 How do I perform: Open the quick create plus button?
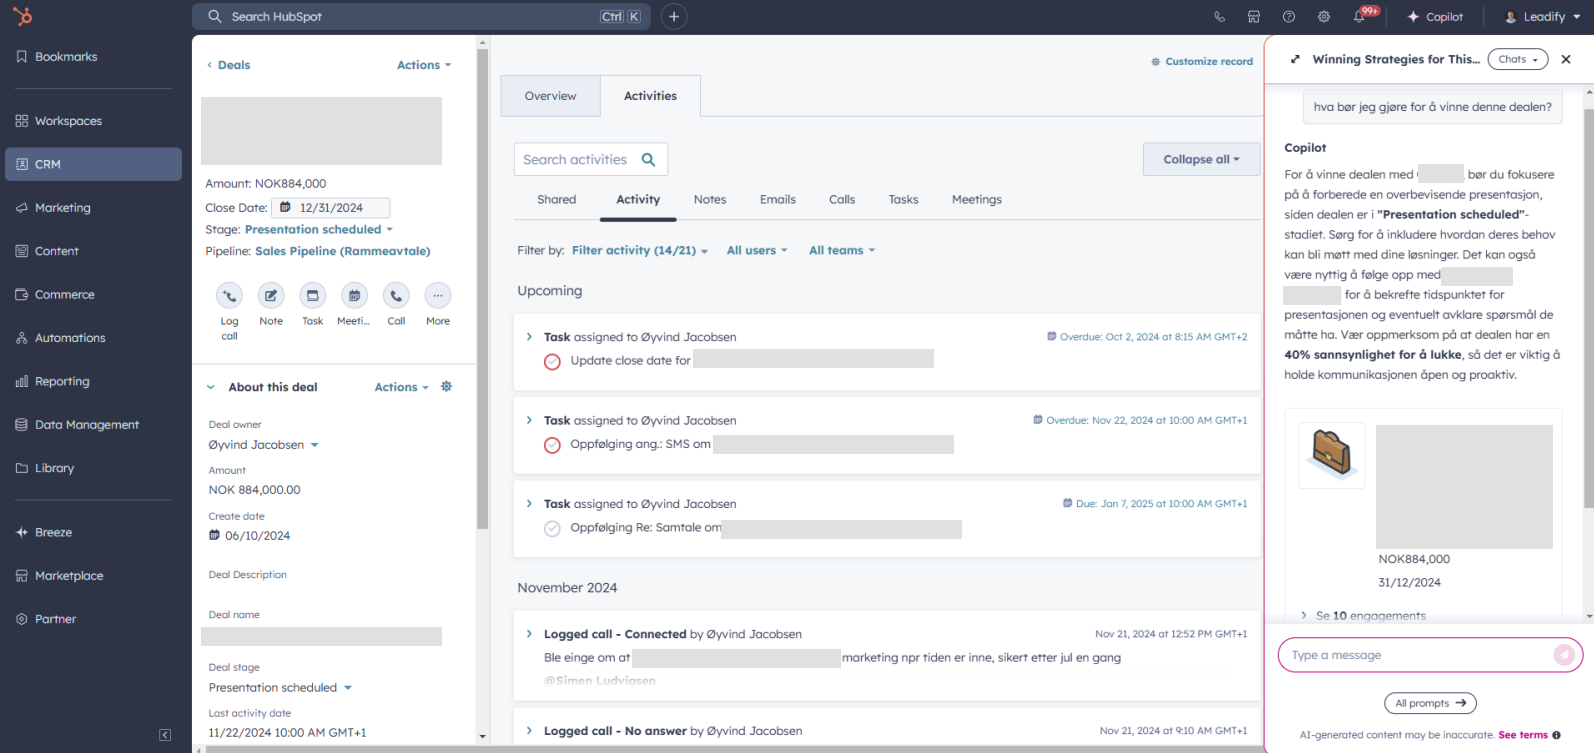tap(674, 16)
